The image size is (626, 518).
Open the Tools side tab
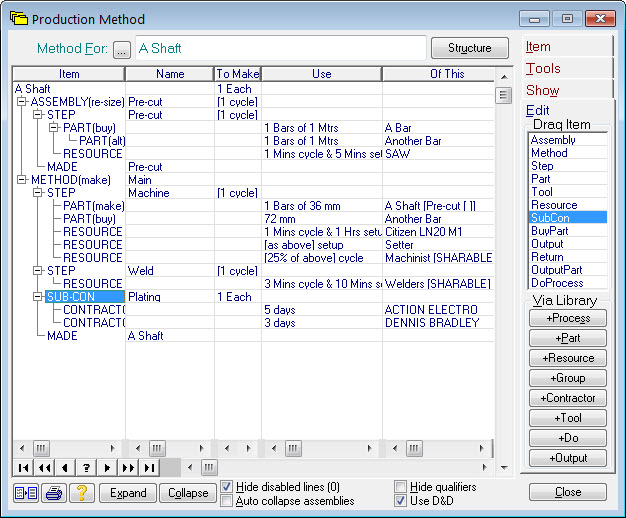567,68
